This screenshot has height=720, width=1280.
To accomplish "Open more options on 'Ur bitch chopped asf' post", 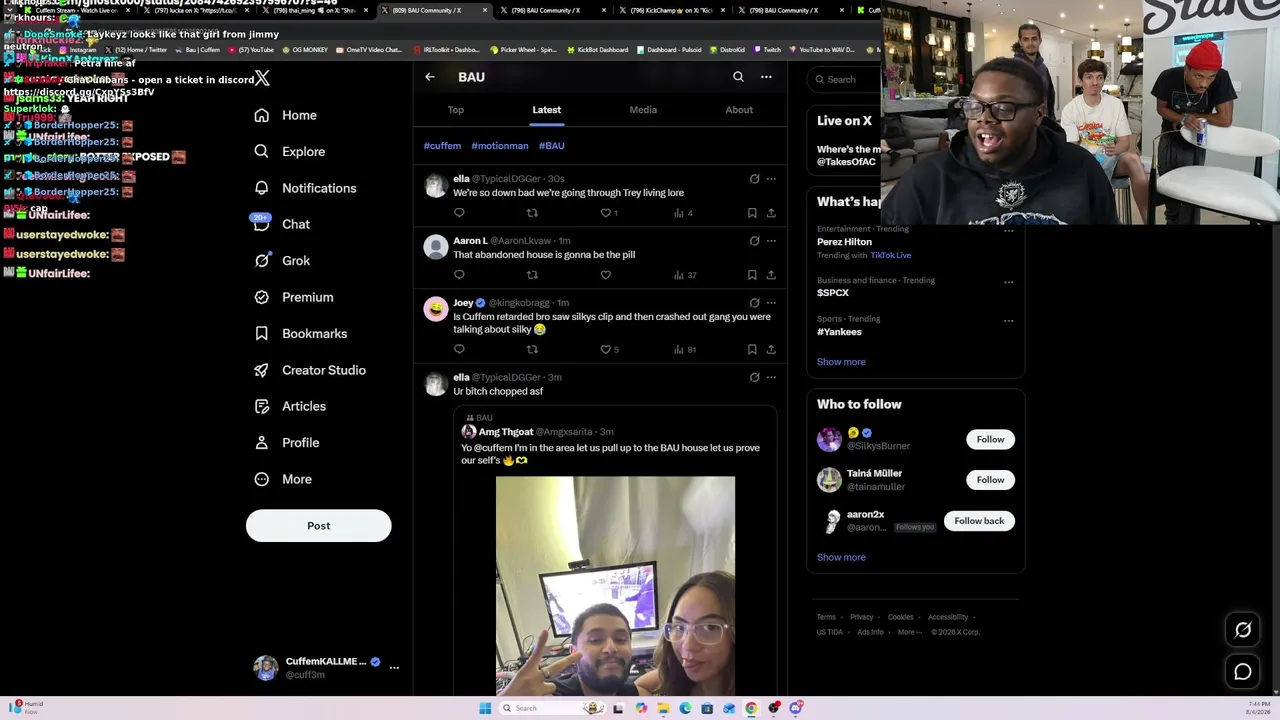I will pyautogui.click(x=771, y=378).
